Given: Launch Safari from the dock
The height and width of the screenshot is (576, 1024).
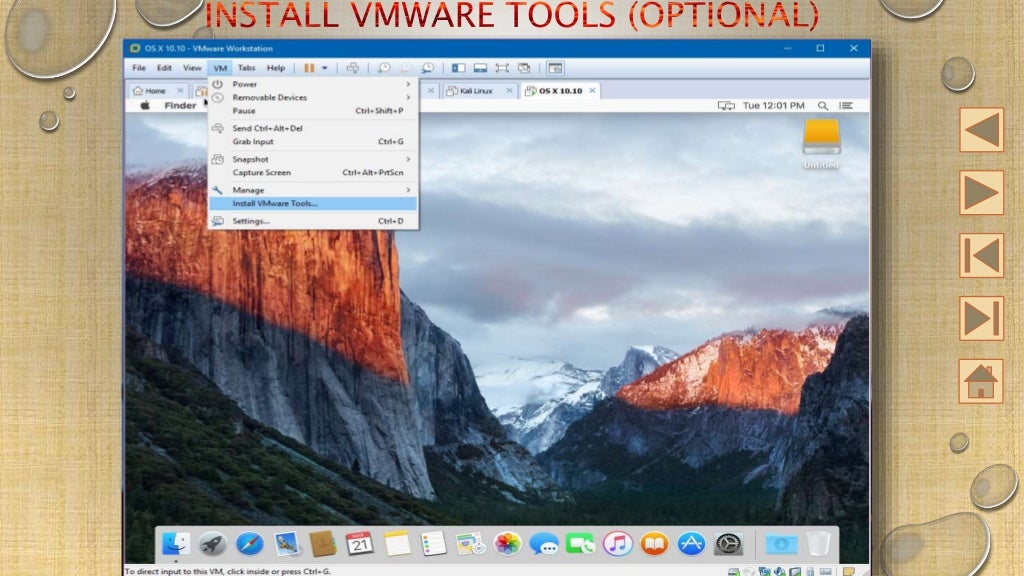Looking at the screenshot, I should click(x=249, y=543).
